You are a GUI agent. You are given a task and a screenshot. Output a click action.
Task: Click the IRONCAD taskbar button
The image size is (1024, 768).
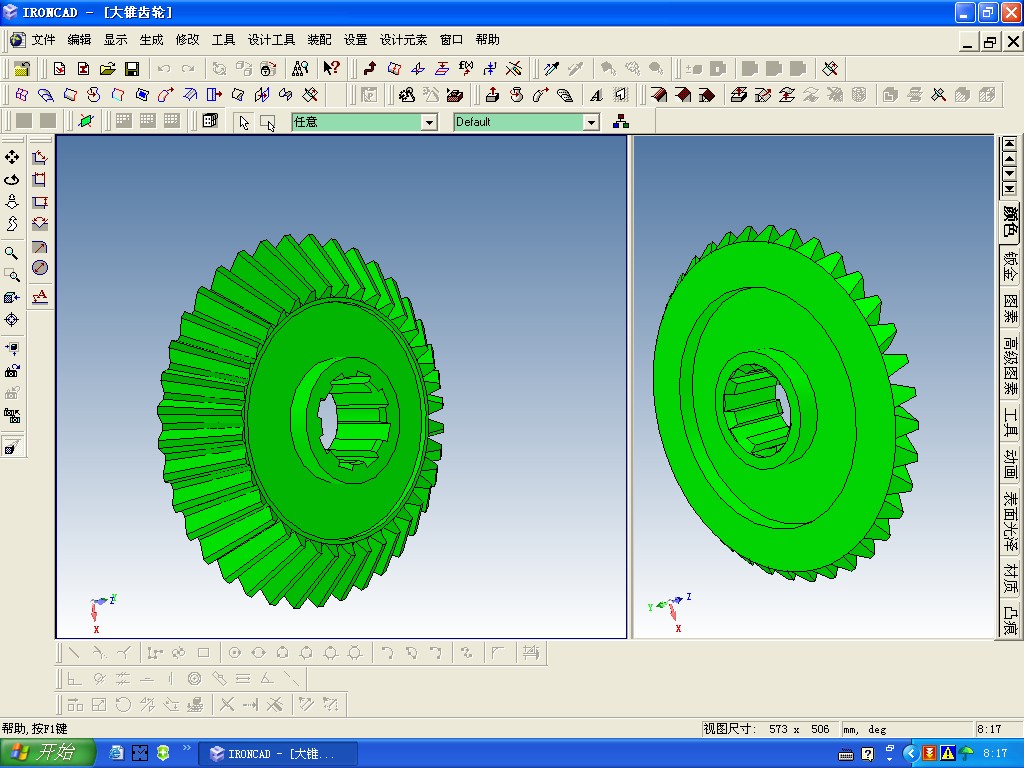point(278,754)
